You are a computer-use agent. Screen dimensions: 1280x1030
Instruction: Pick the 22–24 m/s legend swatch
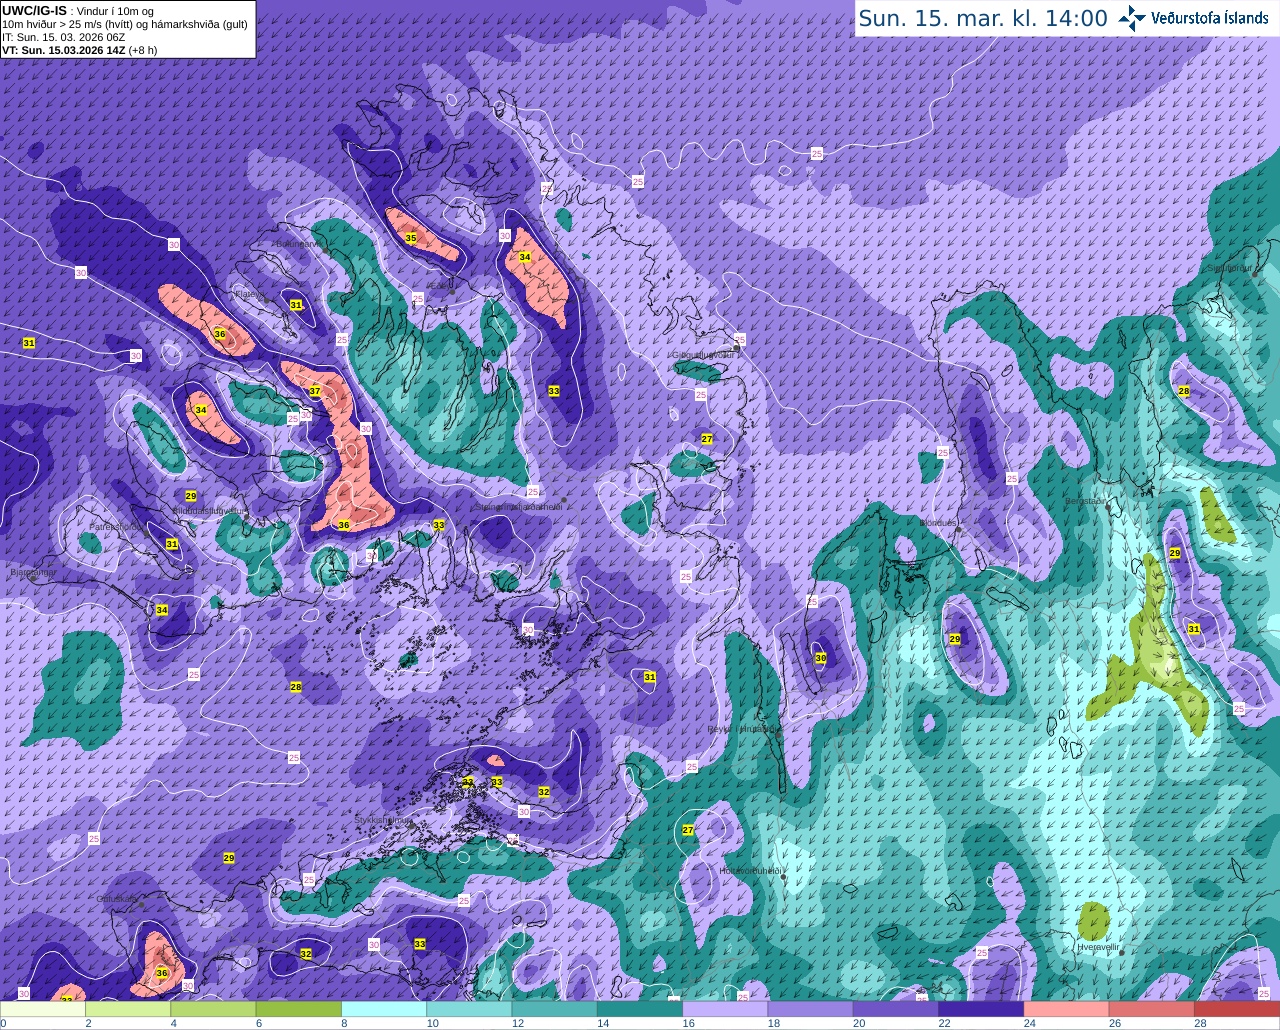tap(981, 1009)
